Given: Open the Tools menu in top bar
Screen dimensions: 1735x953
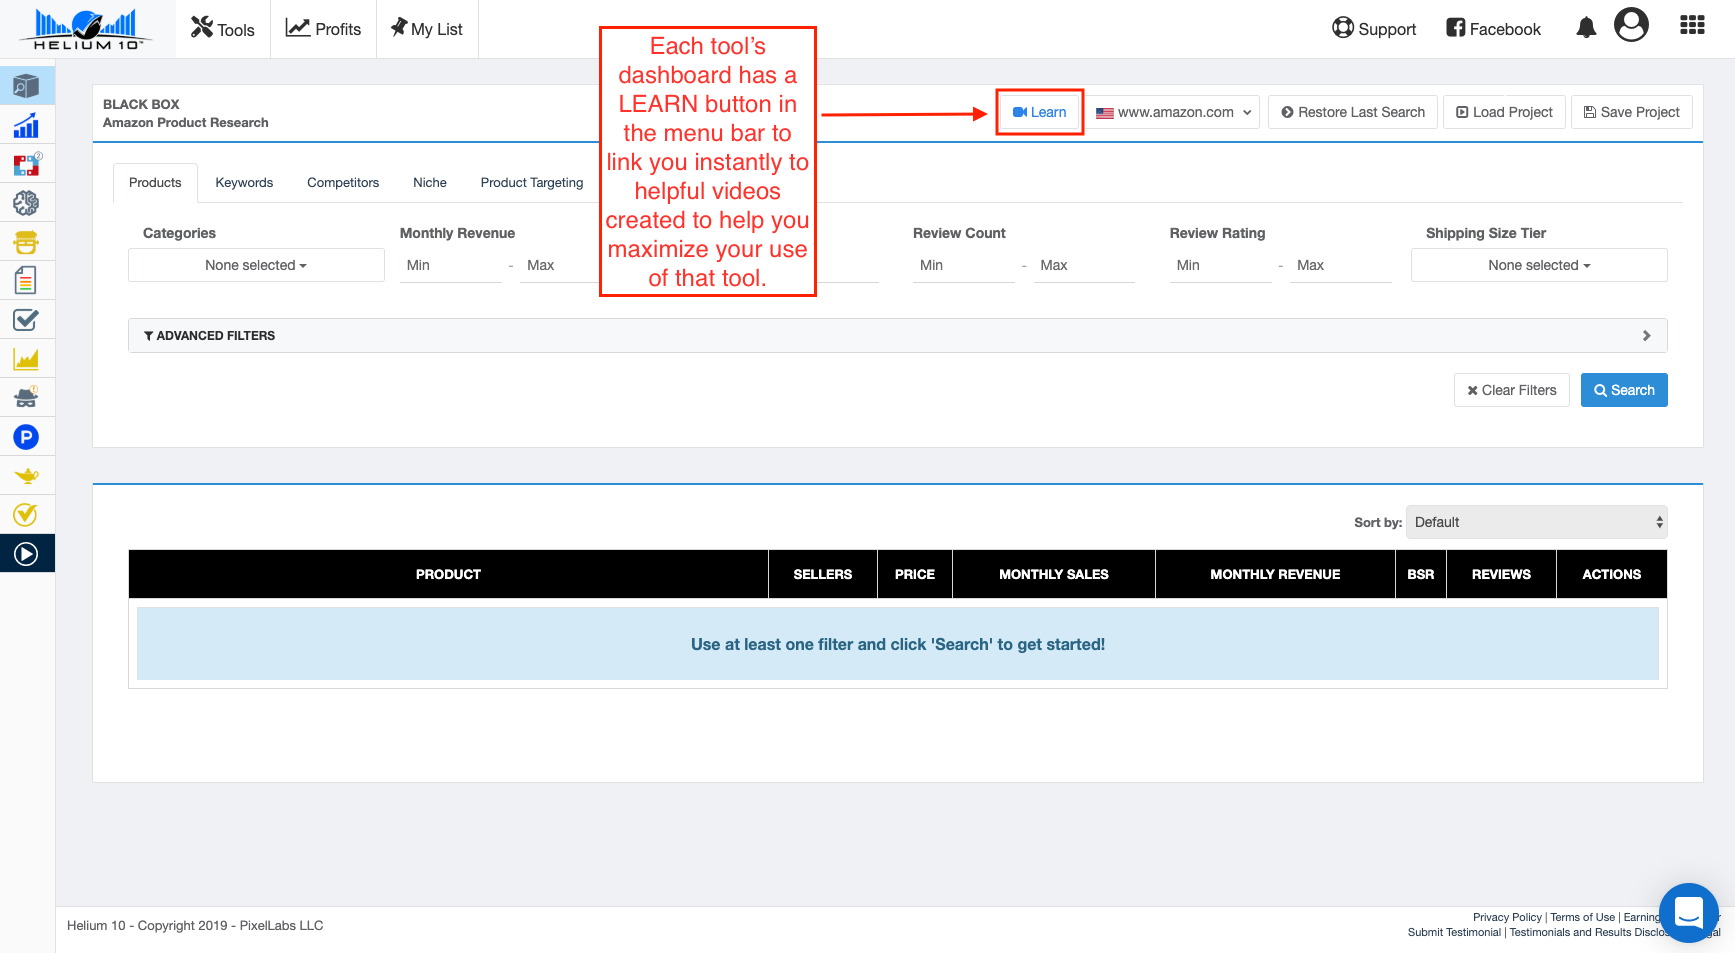Looking at the screenshot, I should pyautogui.click(x=223, y=29).
